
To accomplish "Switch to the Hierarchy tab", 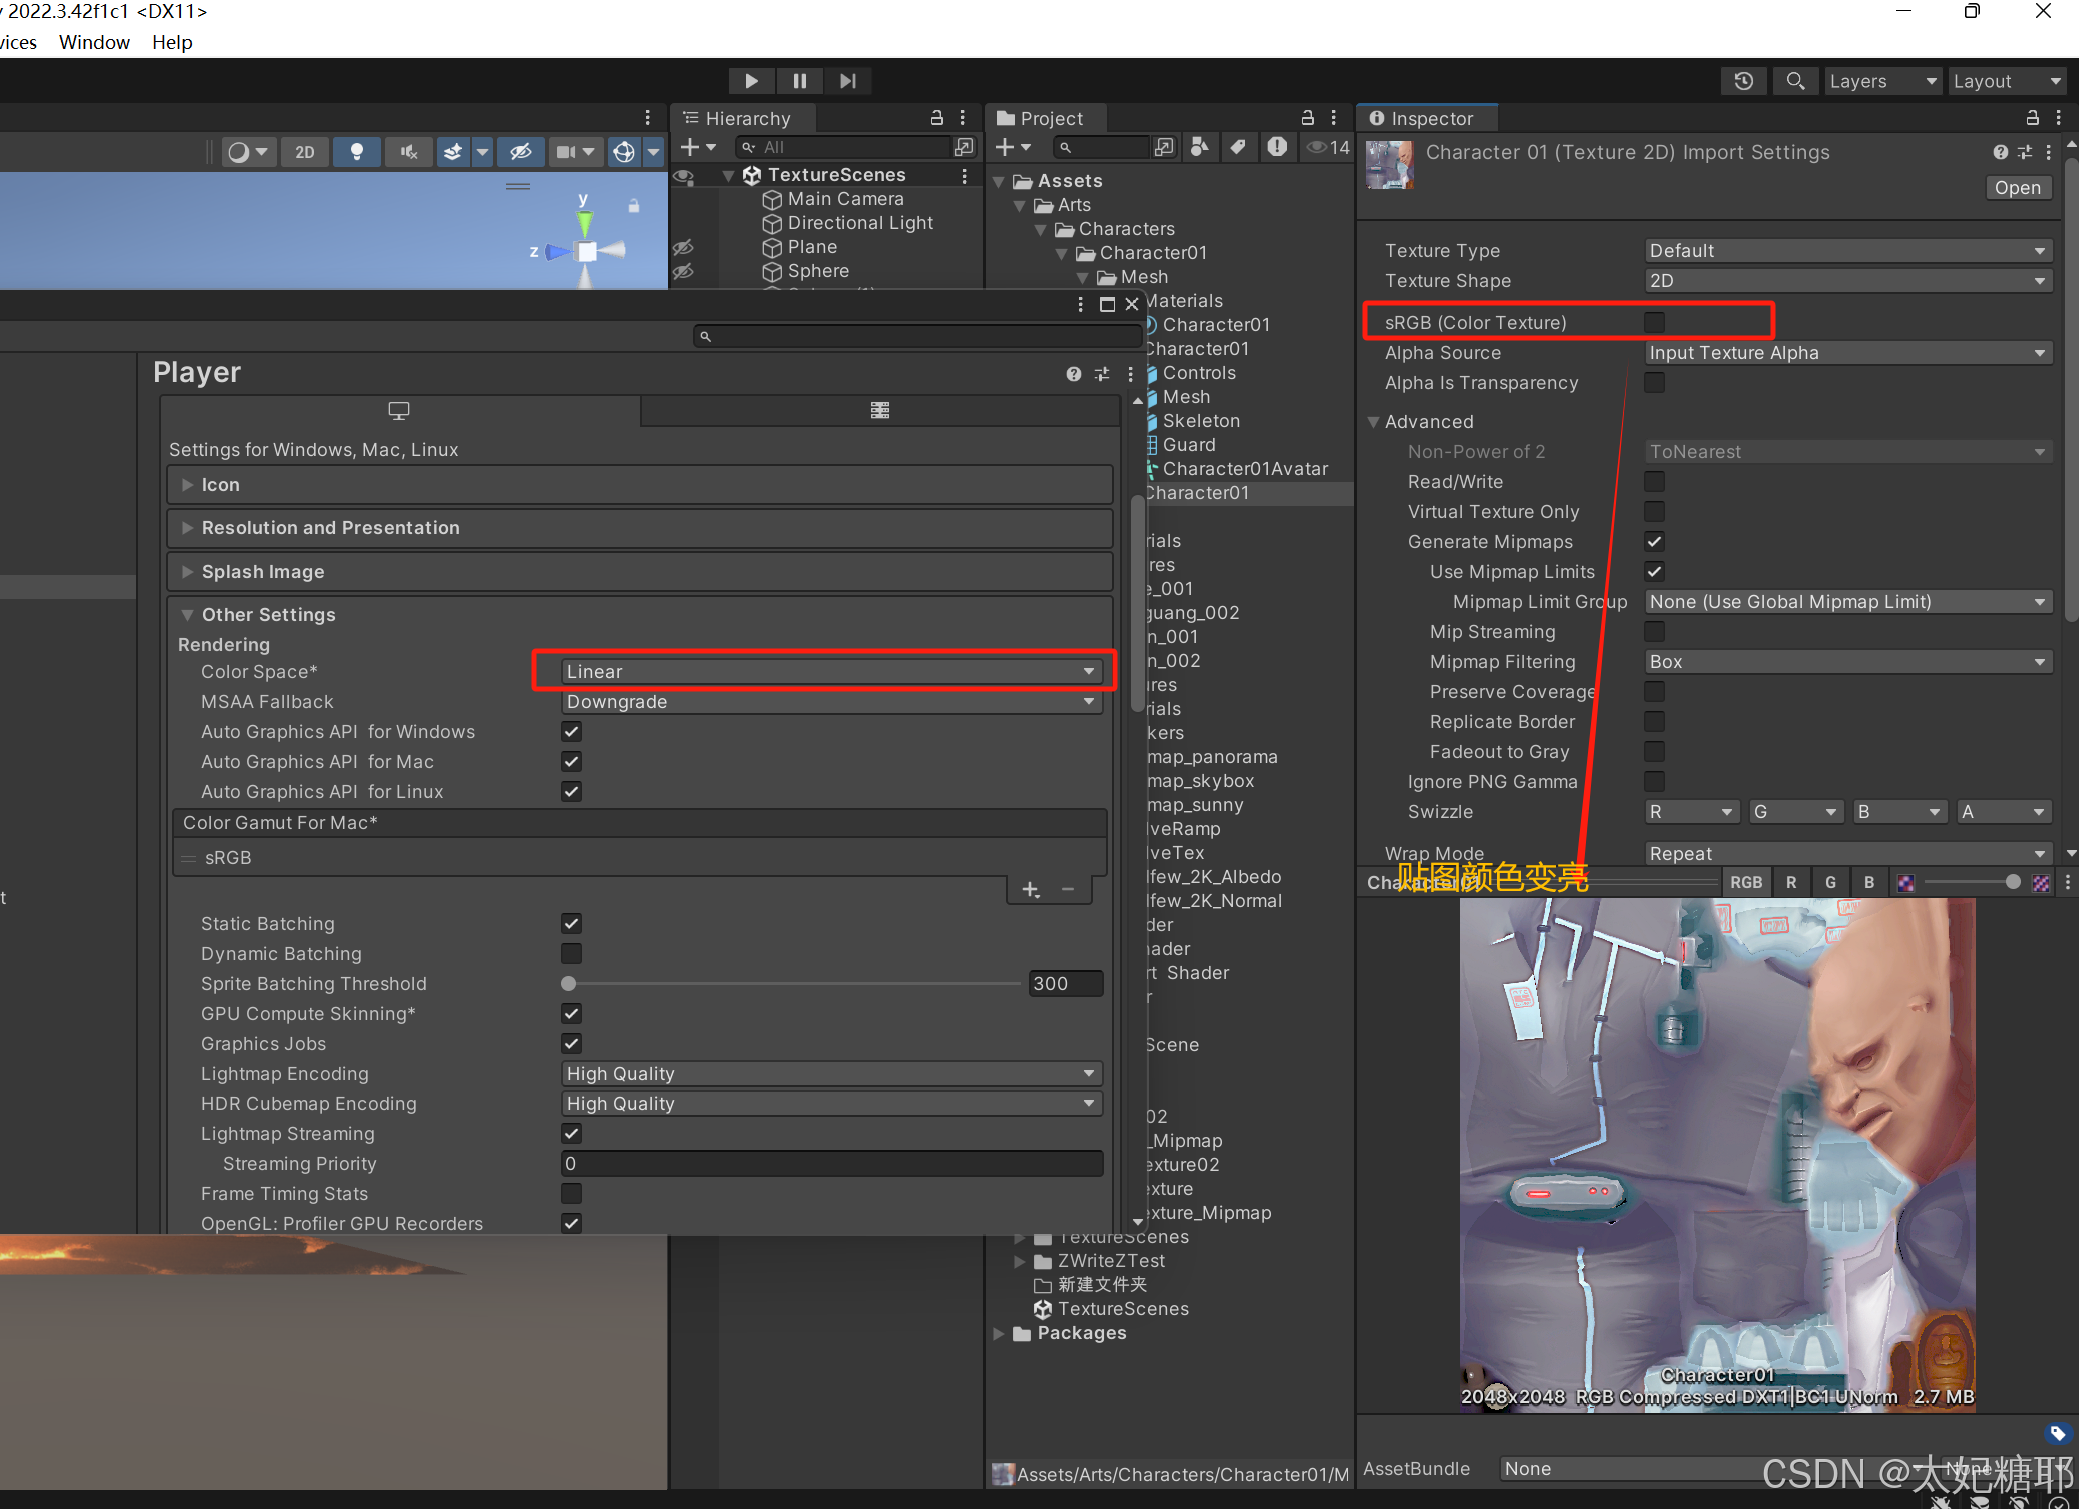I will 746,118.
